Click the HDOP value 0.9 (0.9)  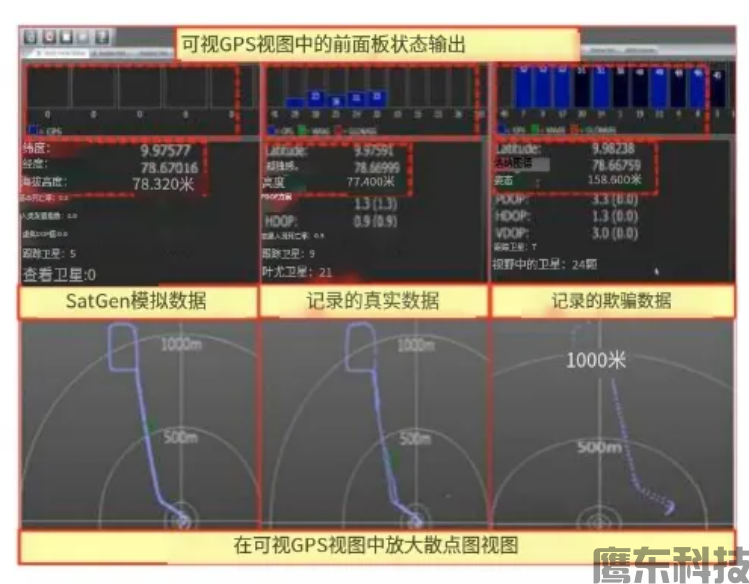coord(375,221)
